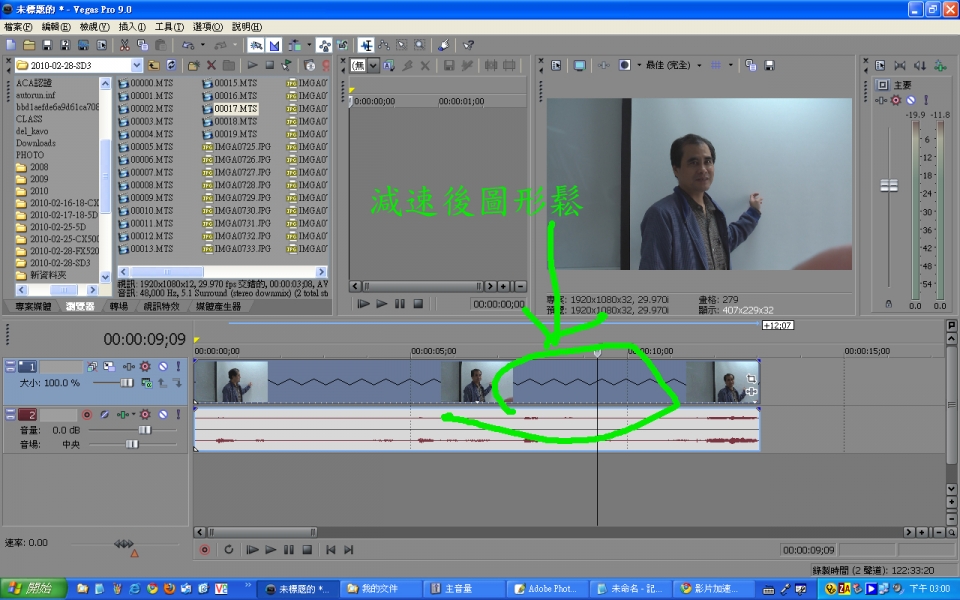Select file 00017.MTS in explorer list
Image resolution: width=960 pixels, height=600 pixels.
pyautogui.click(x=235, y=108)
